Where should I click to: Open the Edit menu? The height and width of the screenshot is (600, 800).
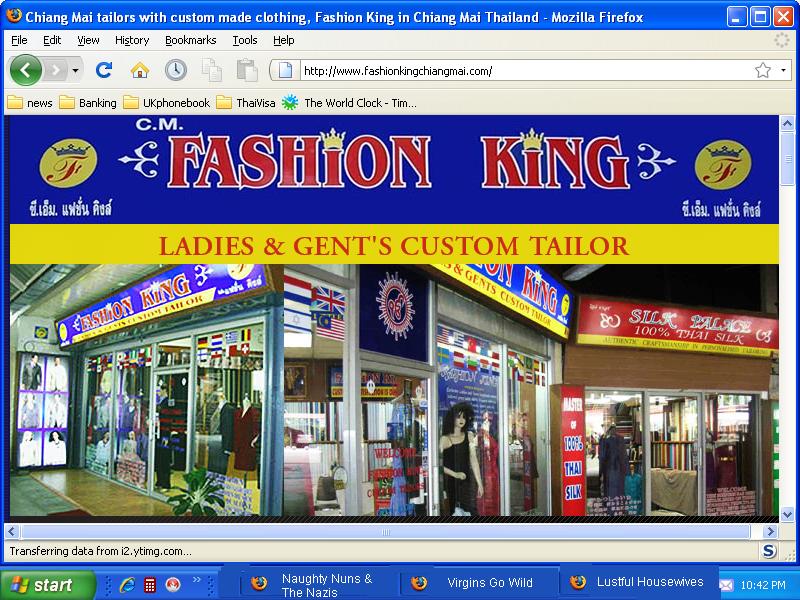[x=52, y=40]
